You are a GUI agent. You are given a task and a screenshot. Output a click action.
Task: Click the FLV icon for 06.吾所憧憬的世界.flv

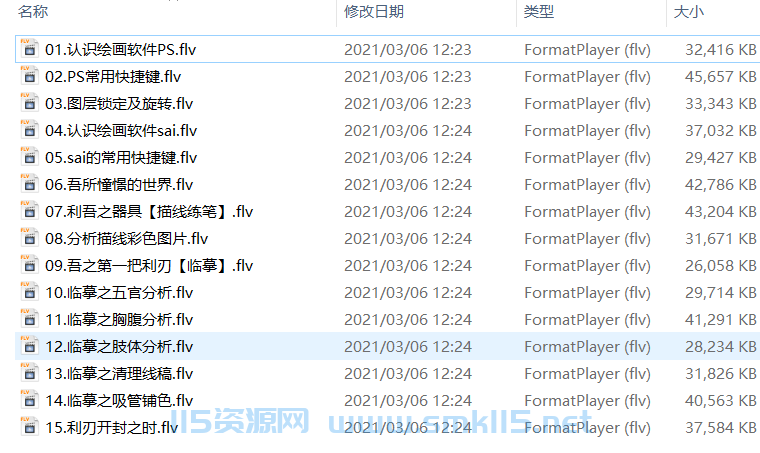coord(29,184)
